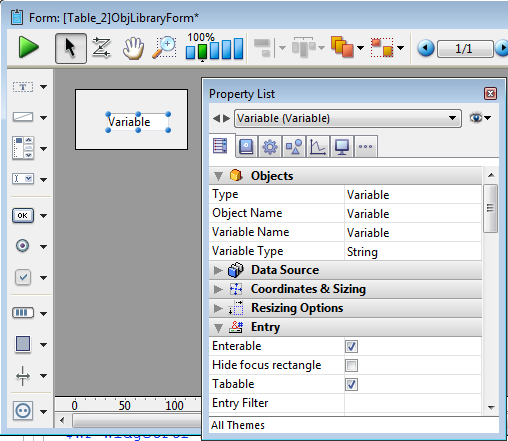Screen dimensions: 508x441
Task: Go to previous form page
Action: coord(426,48)
